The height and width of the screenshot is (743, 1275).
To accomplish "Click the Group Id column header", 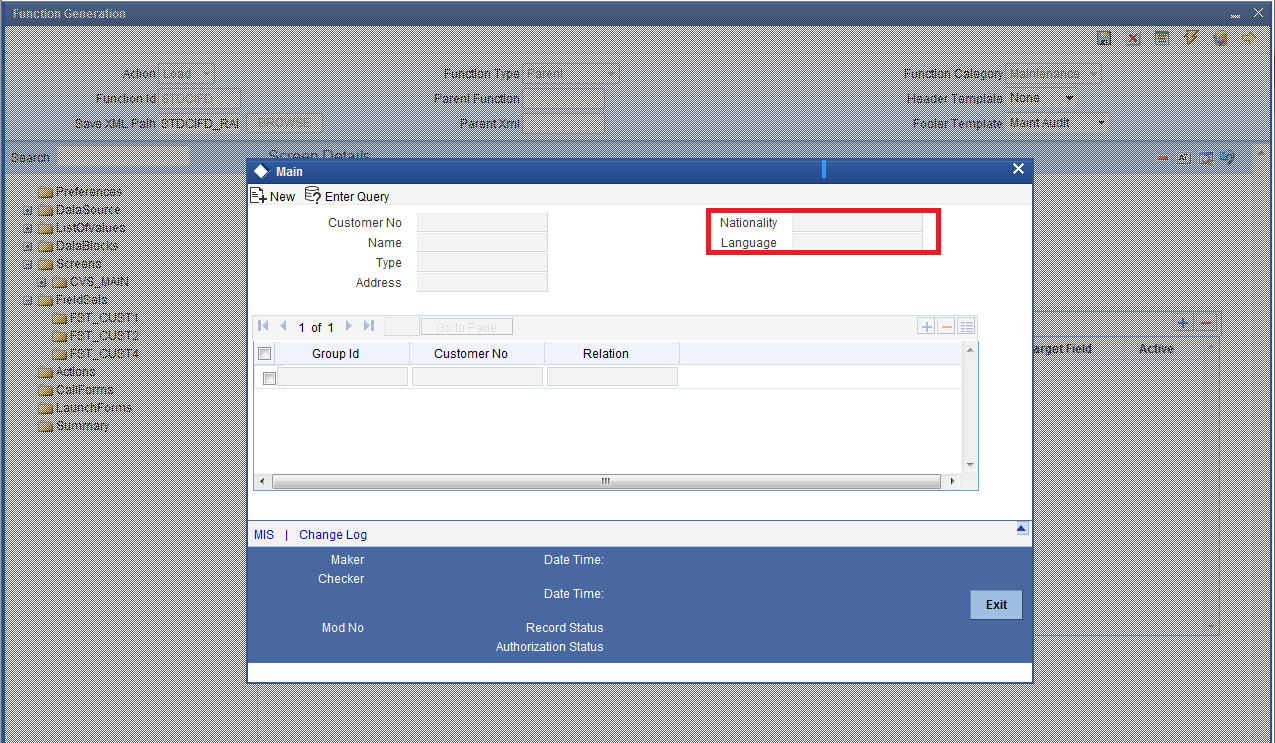I will (x=342, y=354).
